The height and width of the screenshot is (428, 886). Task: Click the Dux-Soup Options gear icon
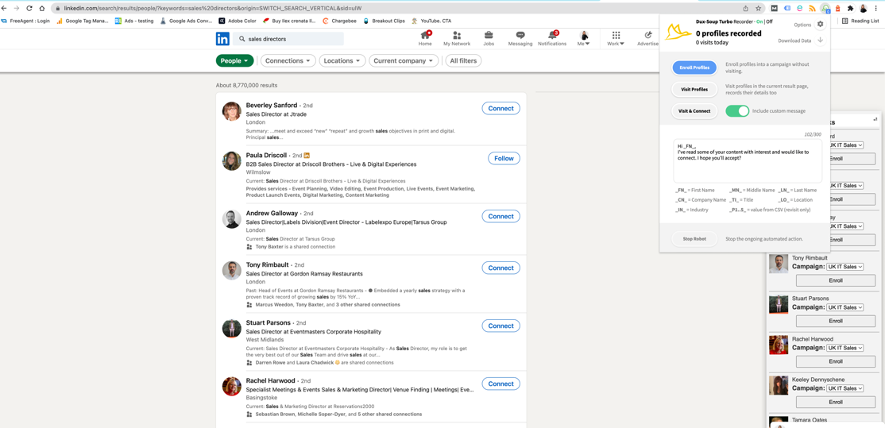pyautogui.click(x=820, y=24)
